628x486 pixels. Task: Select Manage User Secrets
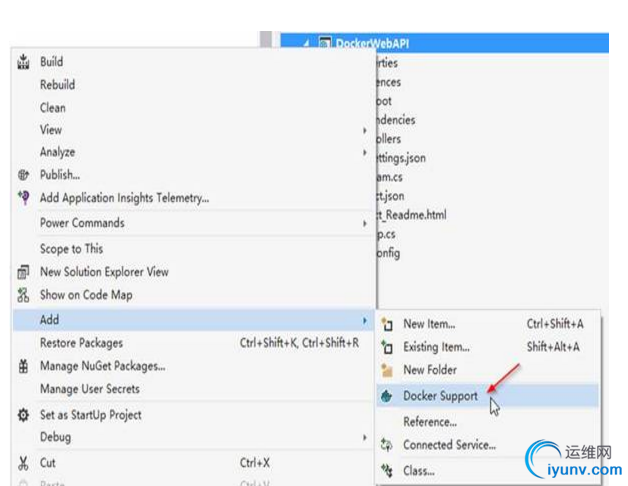tap(194, 389)
